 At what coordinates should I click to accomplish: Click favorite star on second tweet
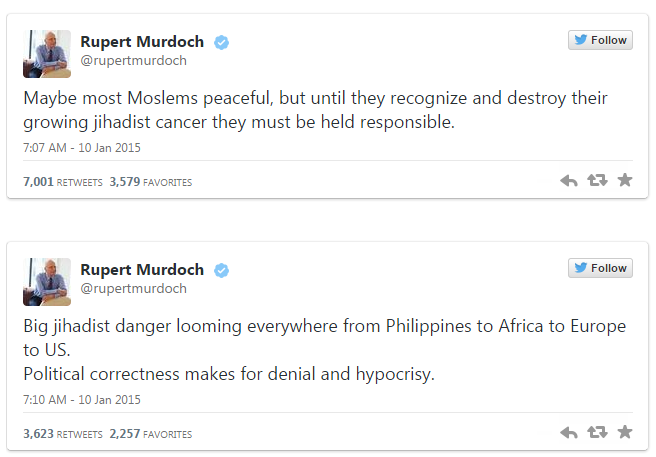pyautogui.click(x=625, y=432)
